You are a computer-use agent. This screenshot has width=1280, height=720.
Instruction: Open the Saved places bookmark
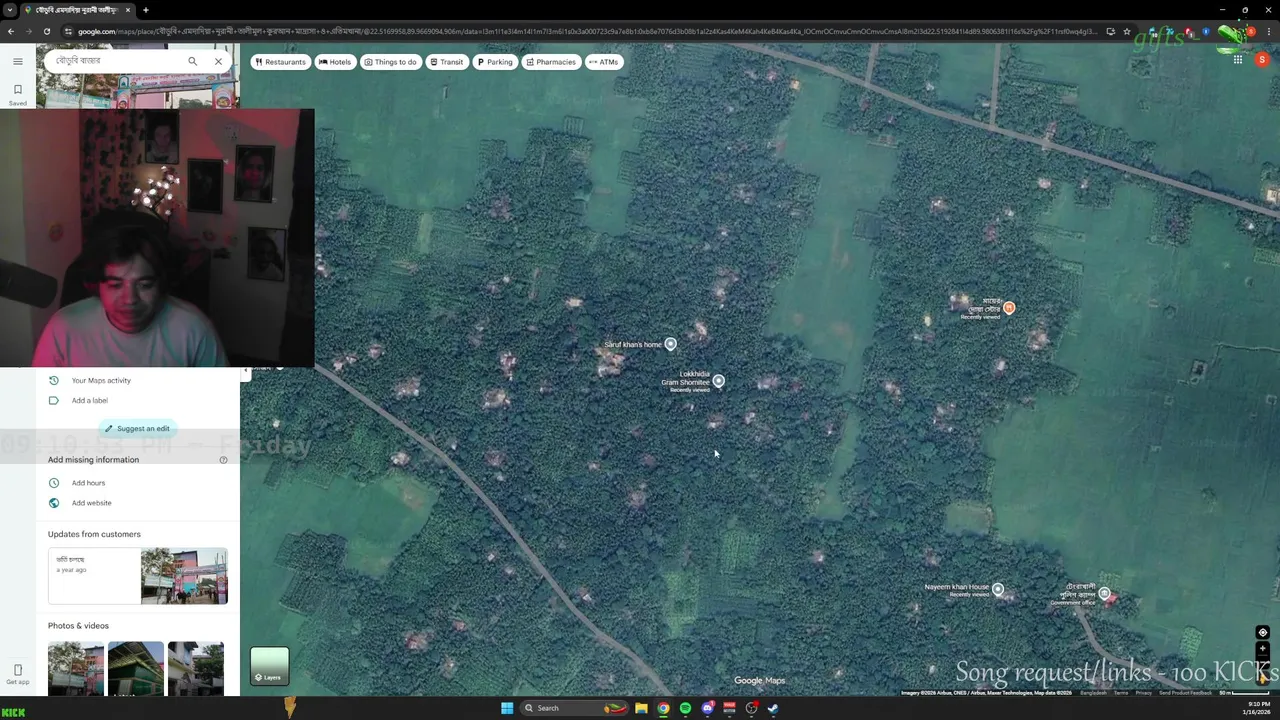tap(17, 94)
